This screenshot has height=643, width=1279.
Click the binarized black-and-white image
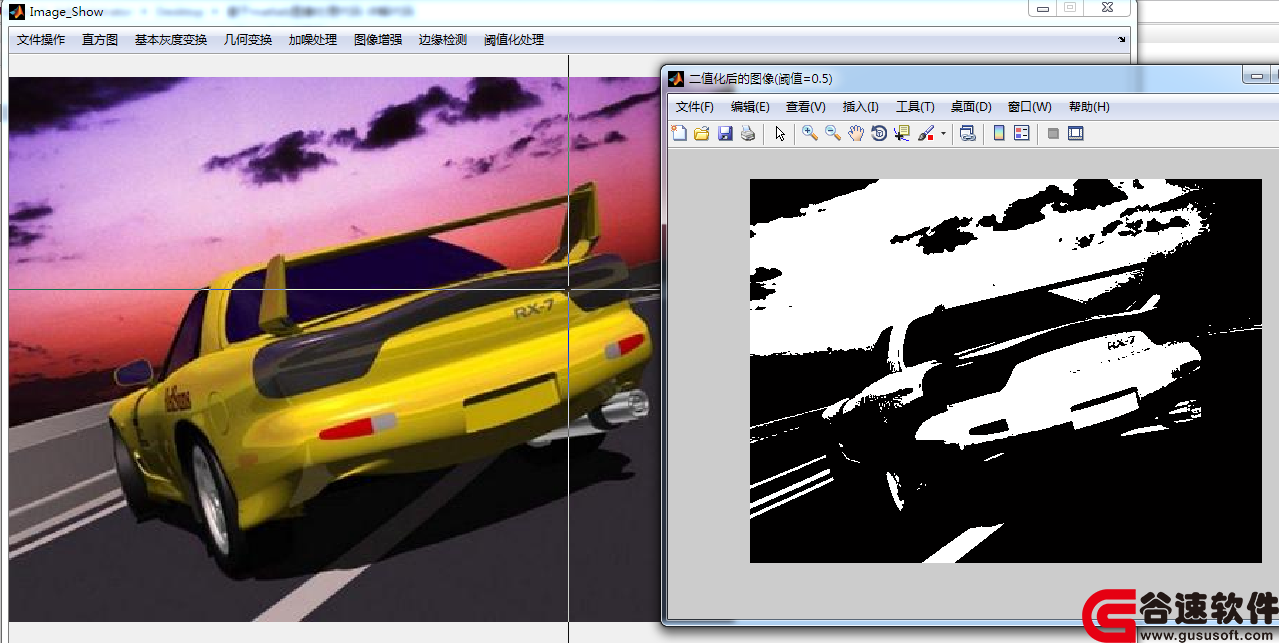pyautogui.click(x=1006, y=371)
